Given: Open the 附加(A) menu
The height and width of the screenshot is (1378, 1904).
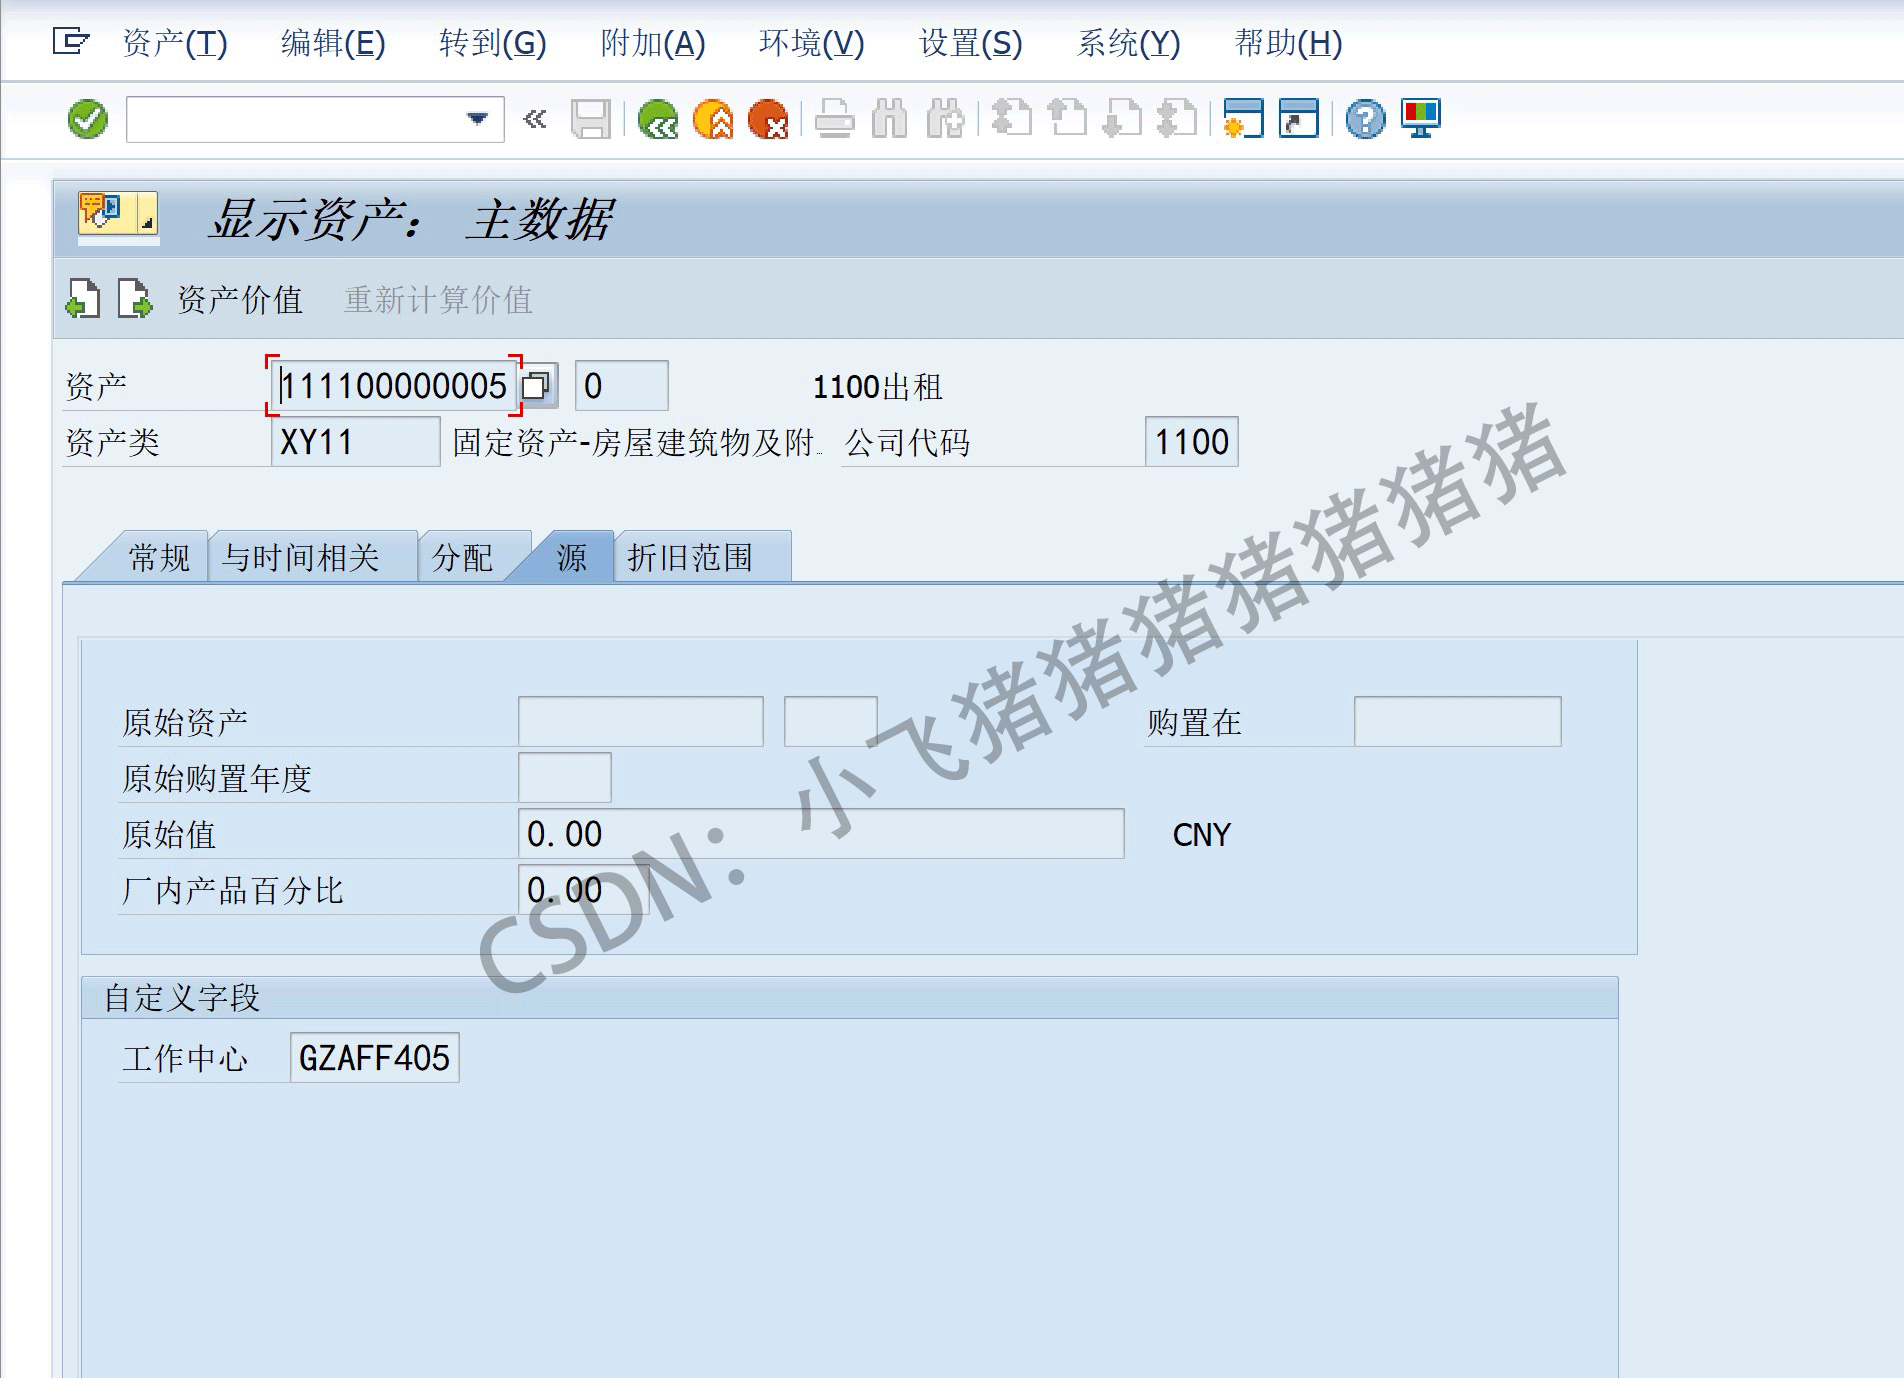Looking at the screenshot, I should pyautogui.click(x=653, y=43).
